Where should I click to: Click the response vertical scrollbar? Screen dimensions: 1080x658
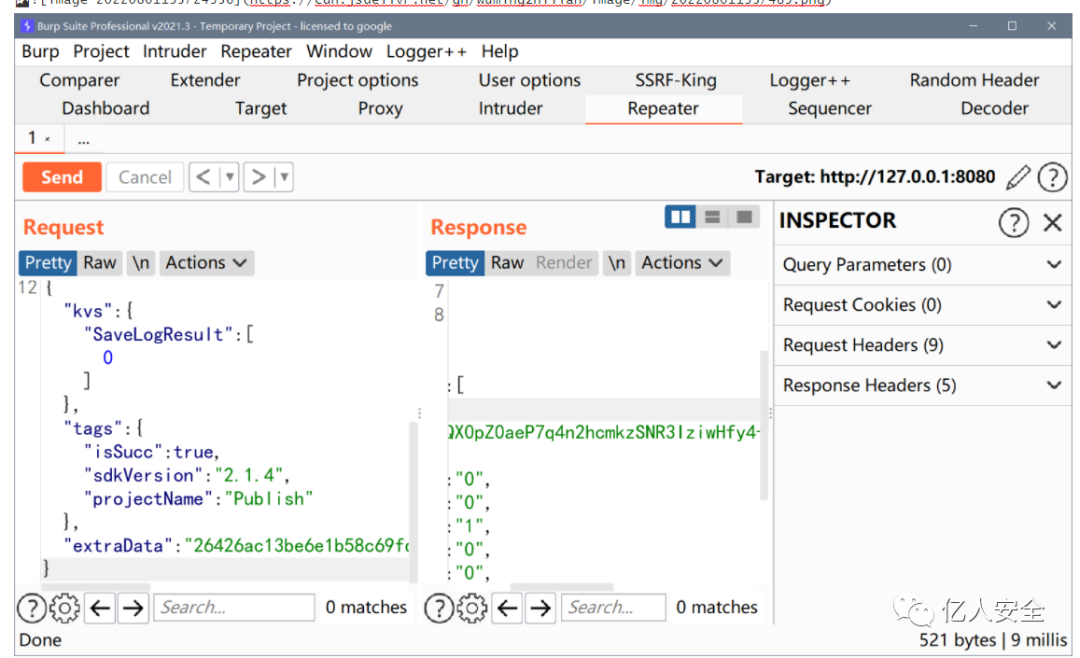pyautogui.click(x=764, y=425)
